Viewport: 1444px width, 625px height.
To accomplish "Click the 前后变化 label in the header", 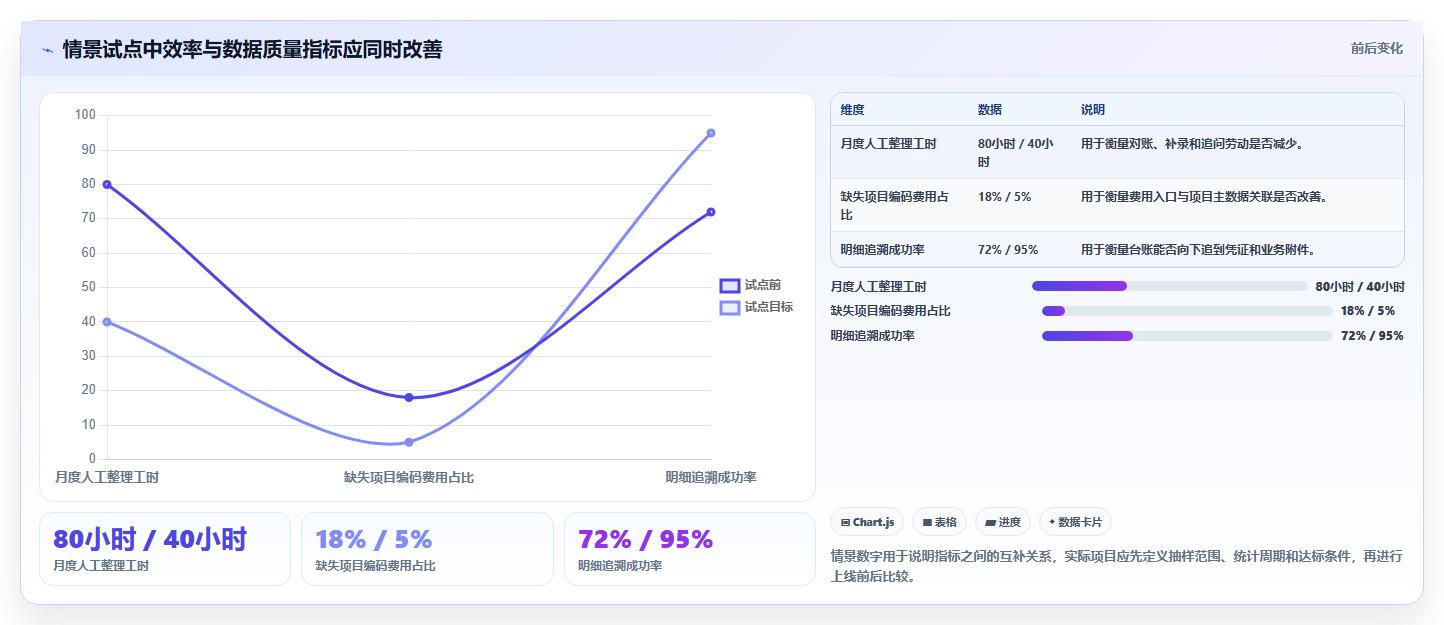I will coord(1376,48).
